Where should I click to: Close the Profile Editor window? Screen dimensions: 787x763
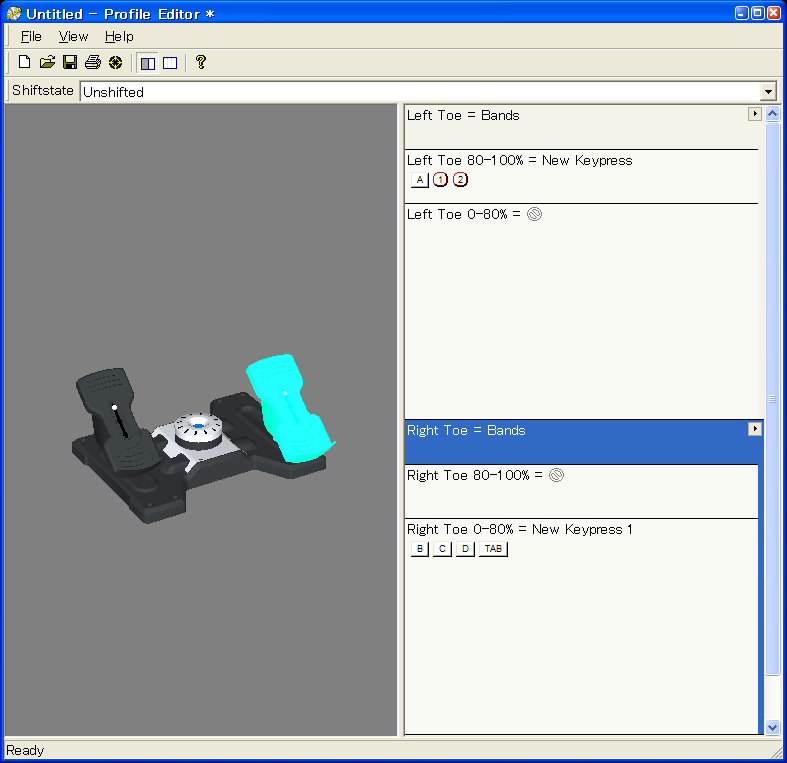pyautogui.click(x=773, y=13)
